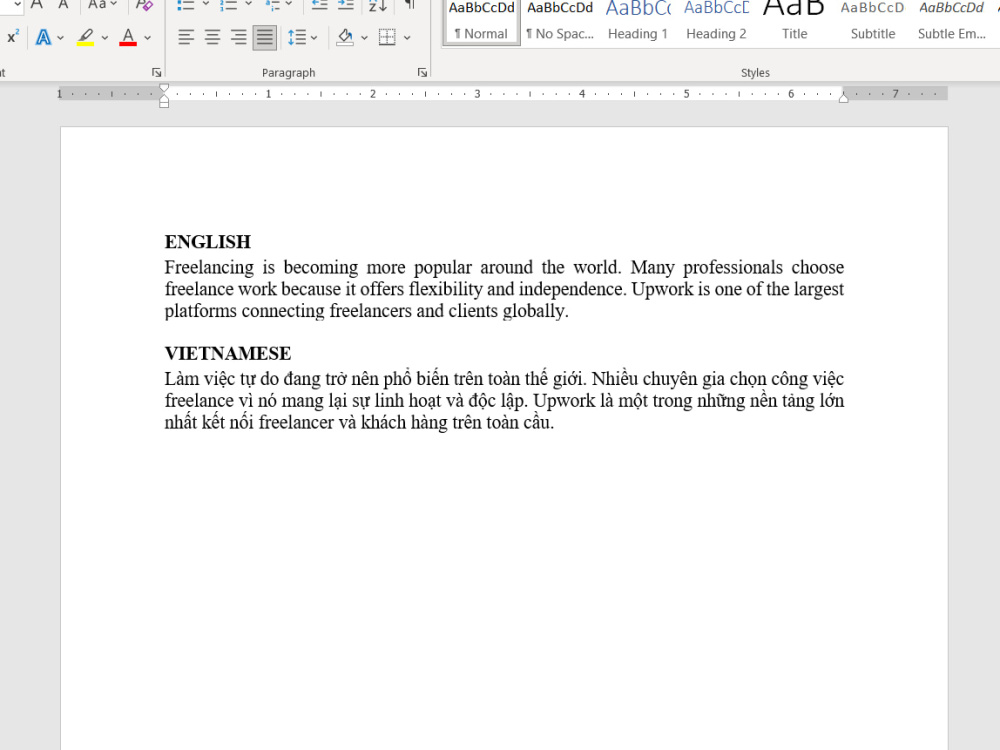Apply the Normal style
The image size is (1000, 750).
[x=482, y=20]
